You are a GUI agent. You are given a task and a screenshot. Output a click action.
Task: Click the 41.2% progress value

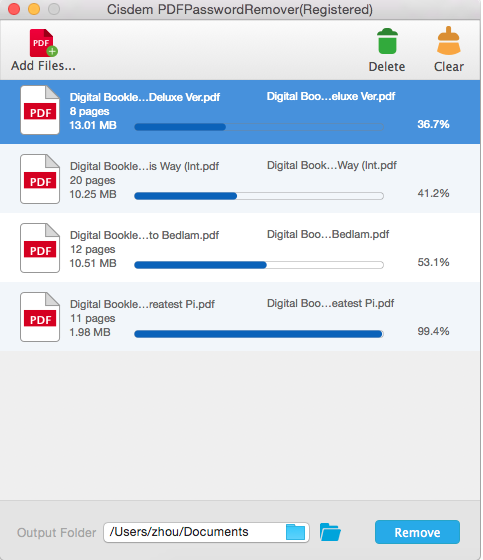(x=433, y=193)
